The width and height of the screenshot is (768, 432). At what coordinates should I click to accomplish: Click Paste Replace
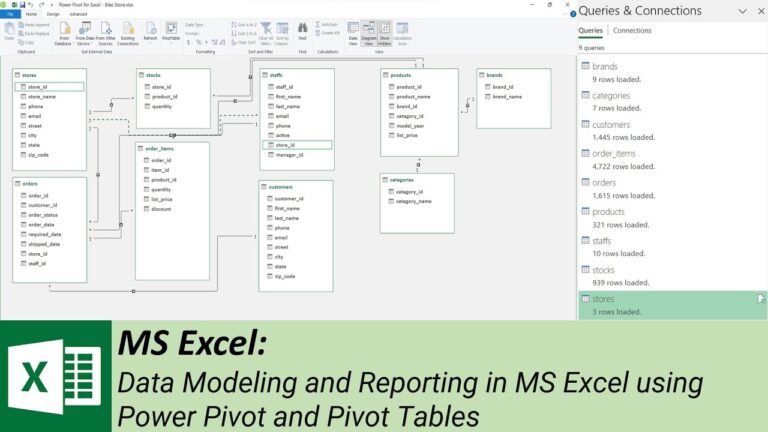[34, 33]
